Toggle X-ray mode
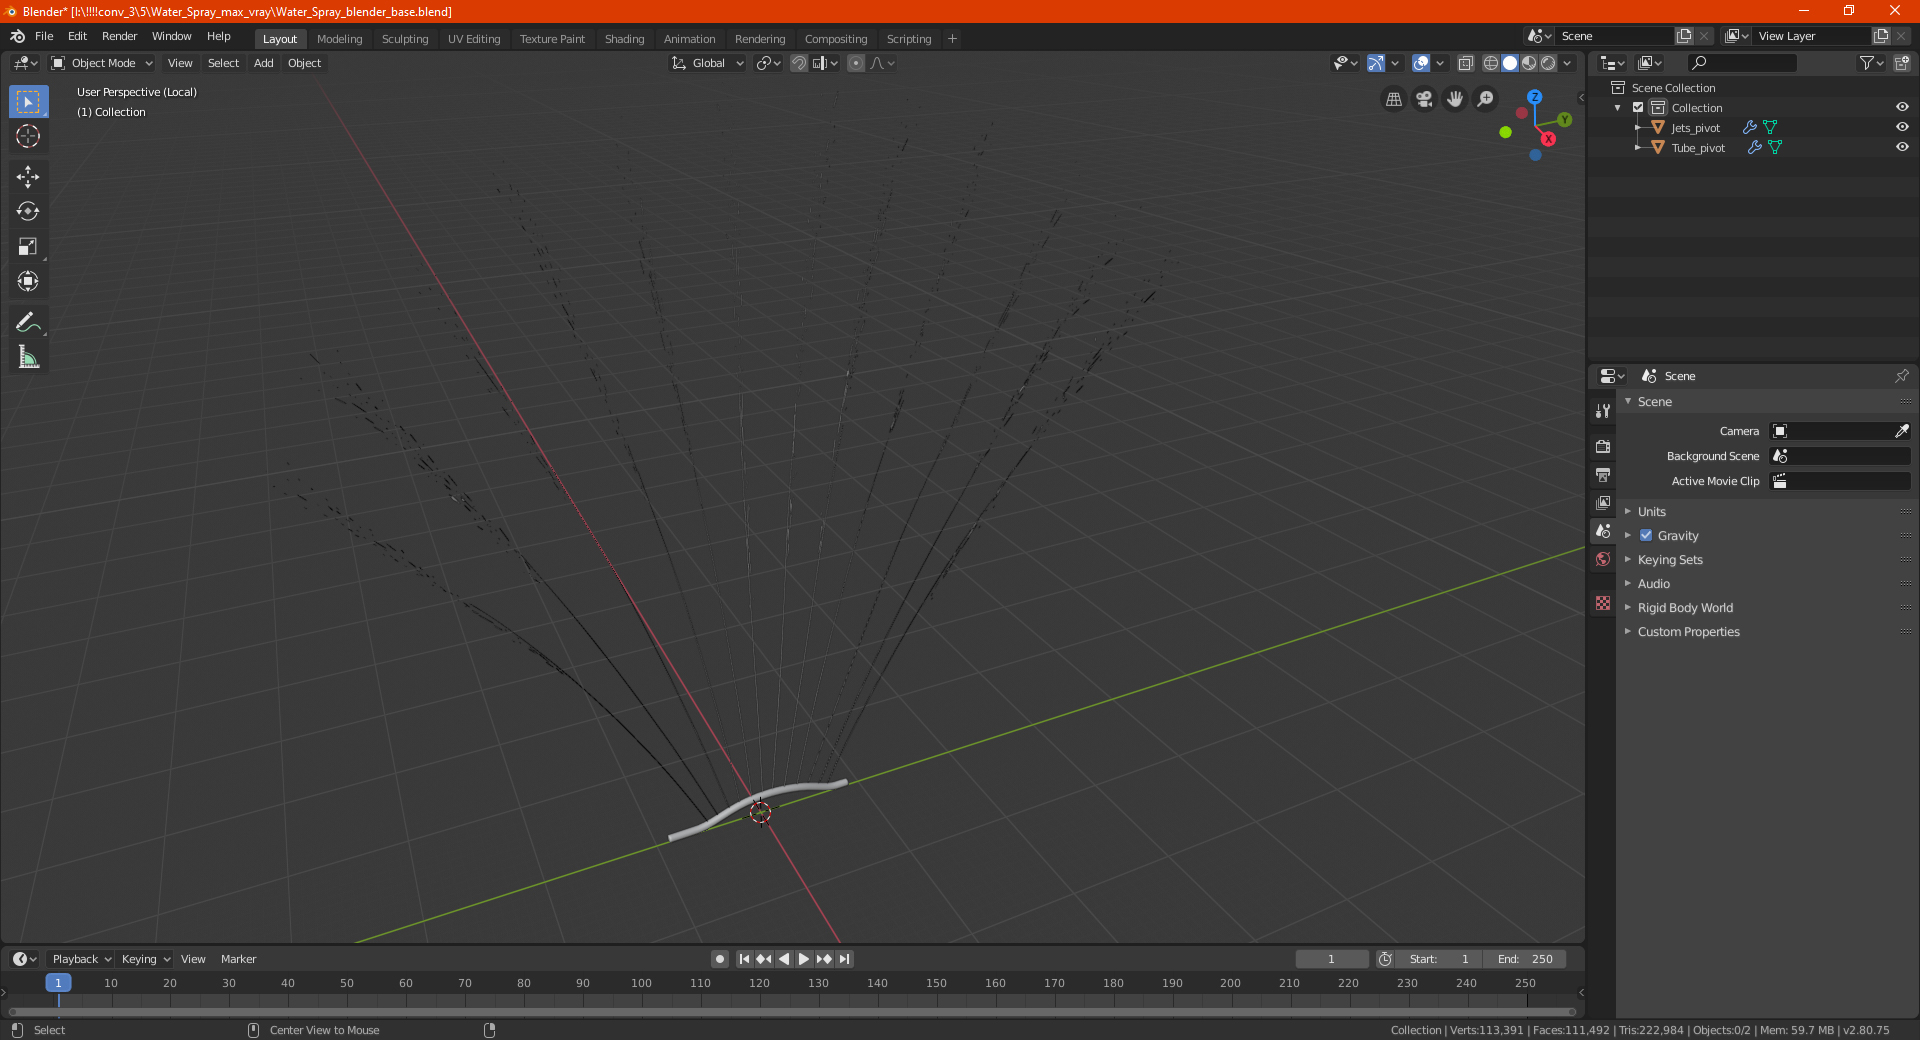The height and width of the screenshot is (1040, 1920). click(x=1466, y=63)
